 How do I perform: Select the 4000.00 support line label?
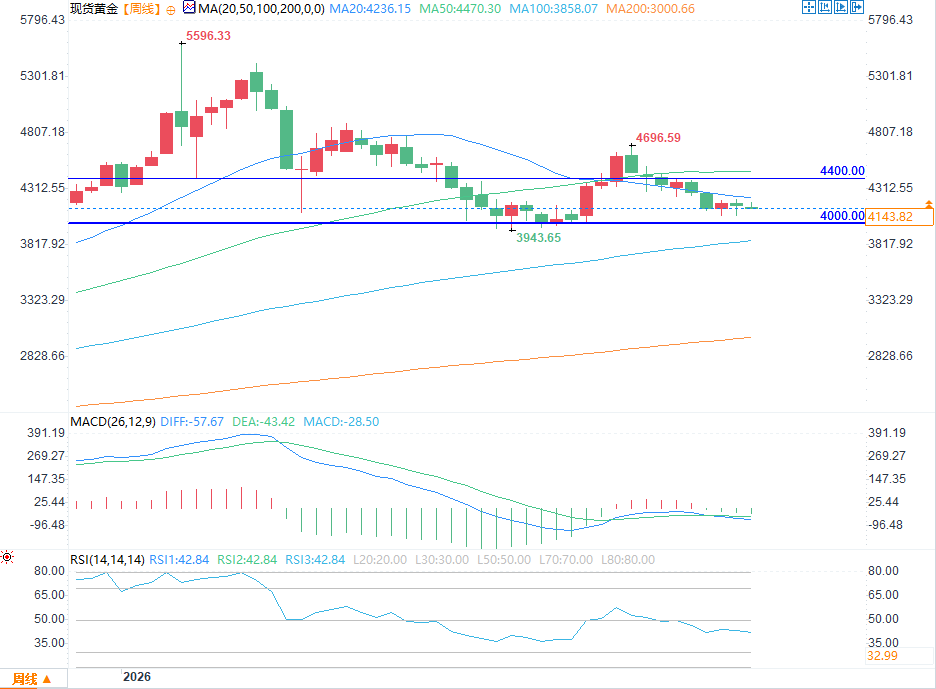(x=842, y=216)
